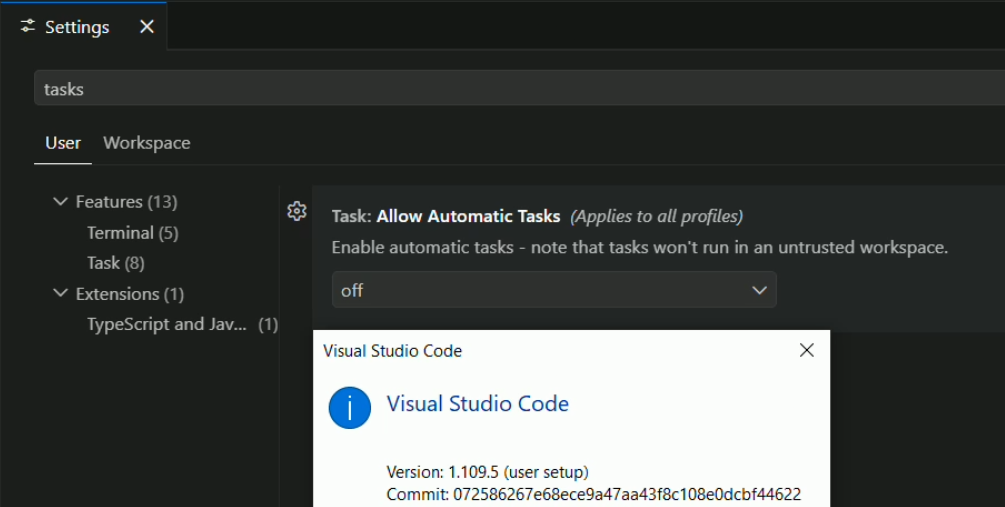The image size is (1005, 507).
Task: Click the blue Visual Studio Code dialog heading
Action: (x=478, y=403)
